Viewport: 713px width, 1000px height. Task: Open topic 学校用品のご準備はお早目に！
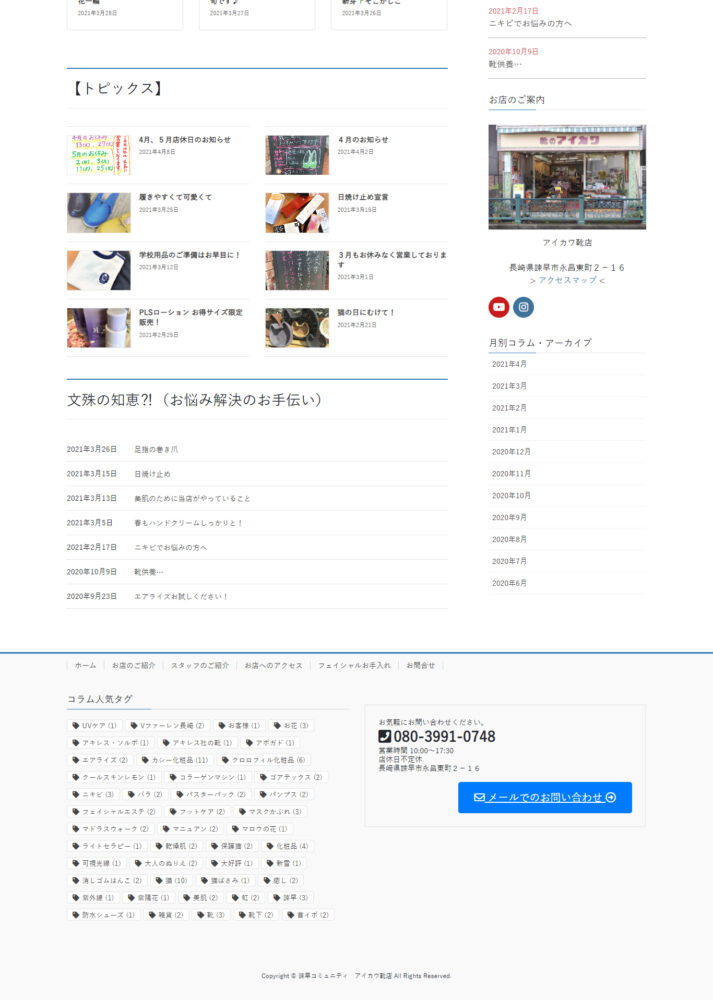pos(190,255)
